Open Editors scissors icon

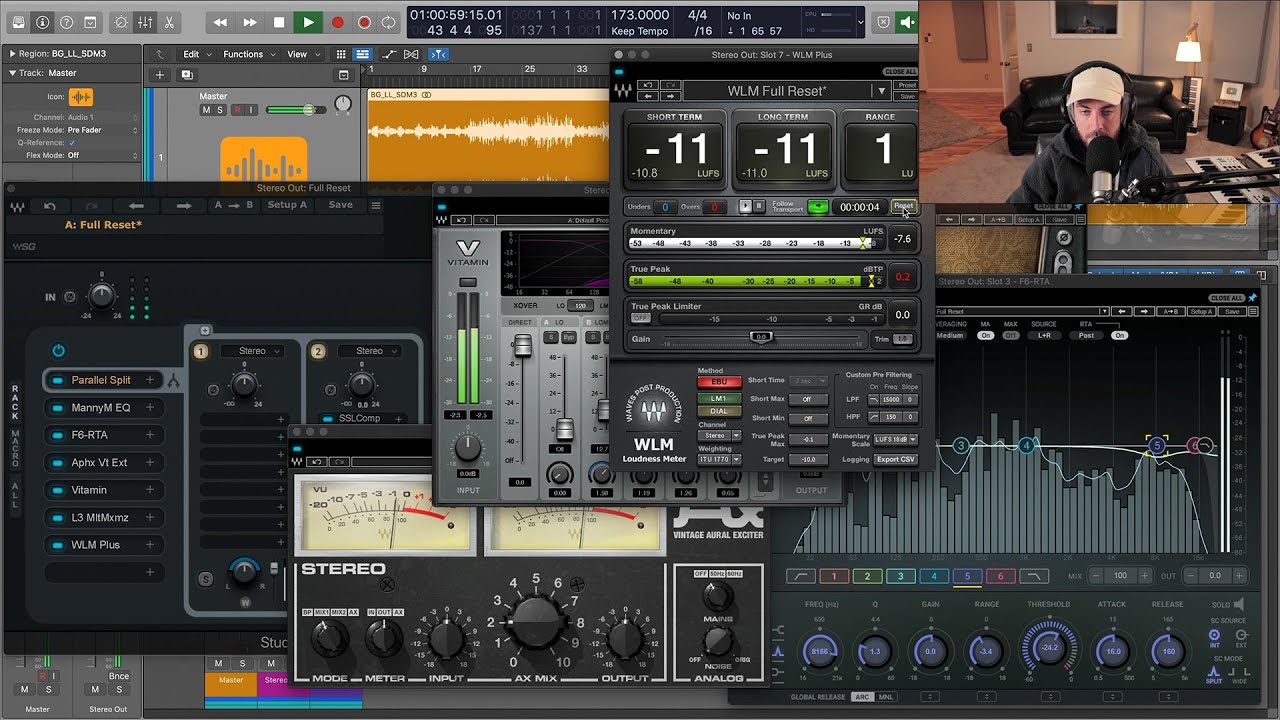tap(168, 22)
